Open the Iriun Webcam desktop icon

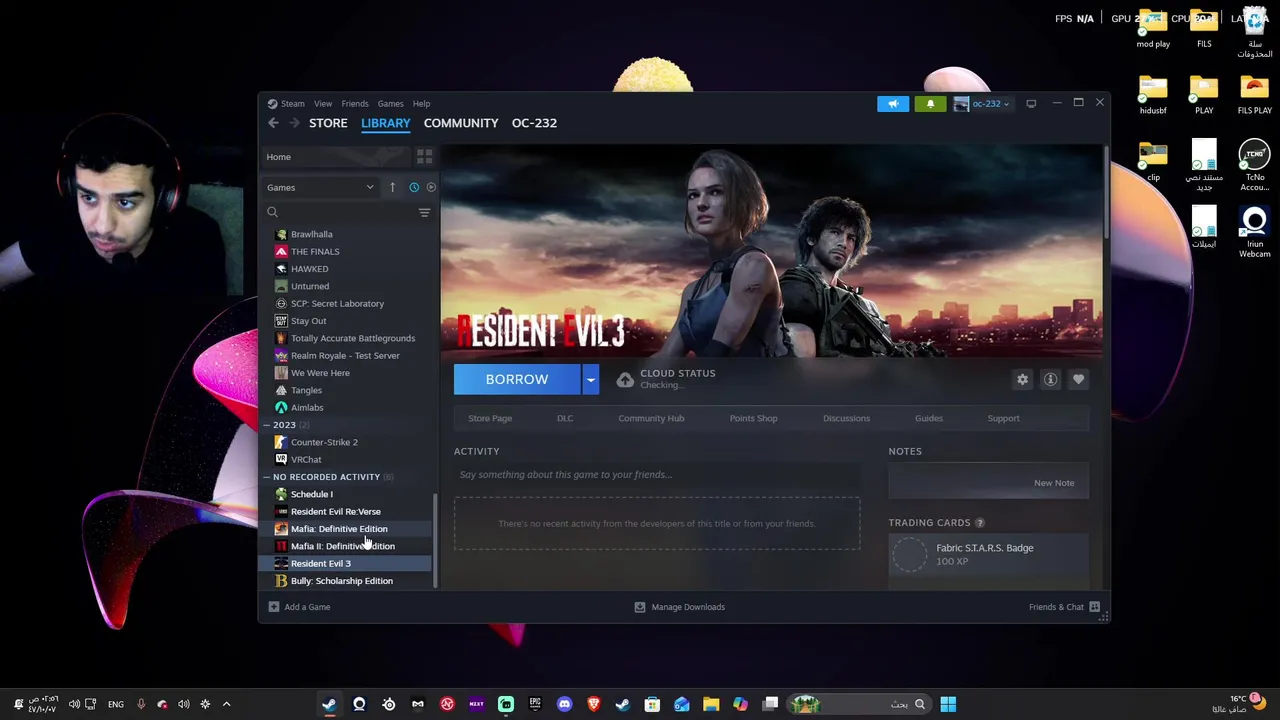click(1254, 232)
